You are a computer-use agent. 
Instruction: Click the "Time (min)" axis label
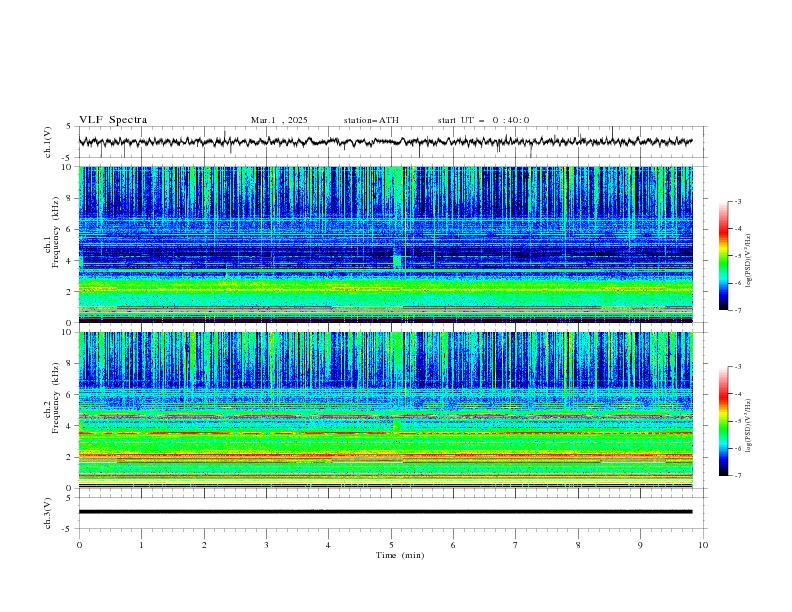[x=400, y=555]
